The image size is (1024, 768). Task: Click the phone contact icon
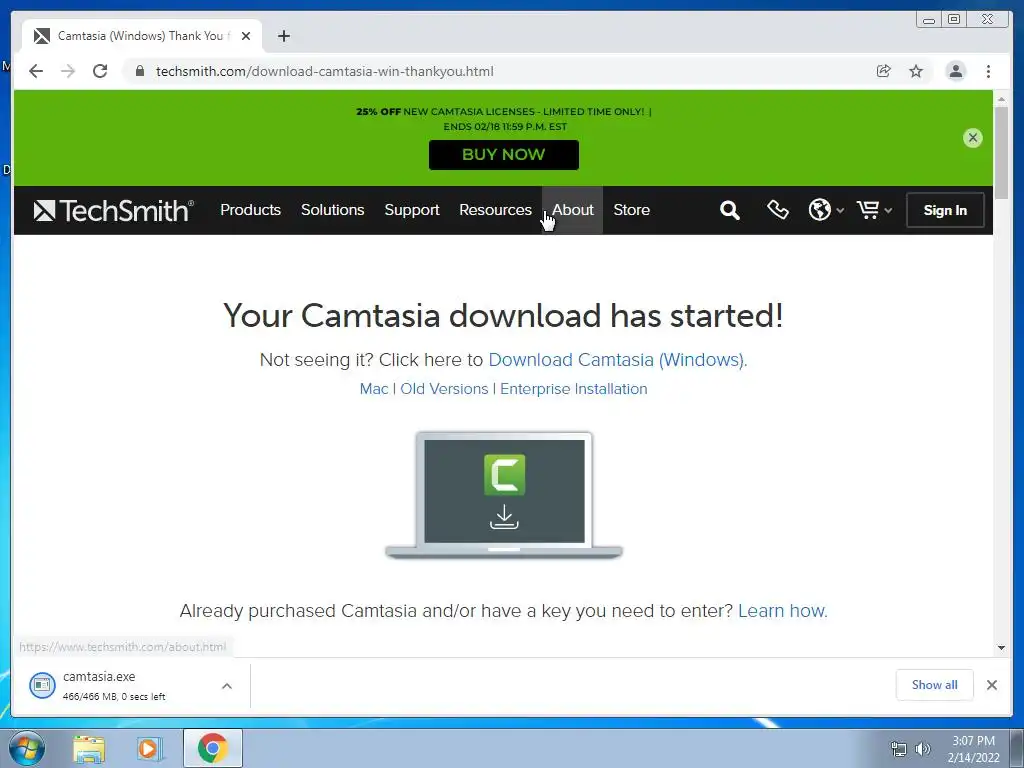777,210
